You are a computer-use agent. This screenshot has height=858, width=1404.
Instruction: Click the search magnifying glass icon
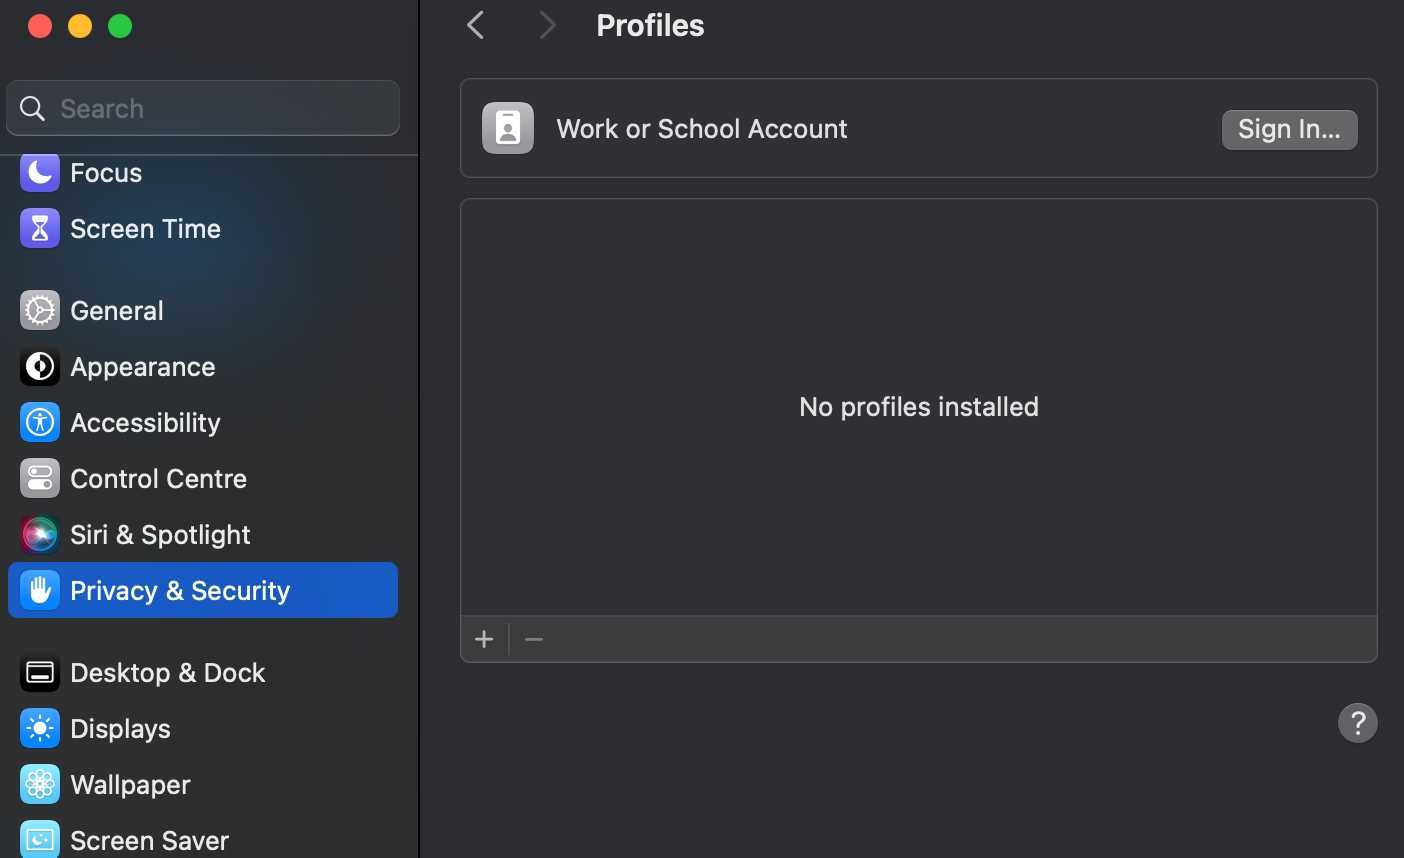(32, 108)
